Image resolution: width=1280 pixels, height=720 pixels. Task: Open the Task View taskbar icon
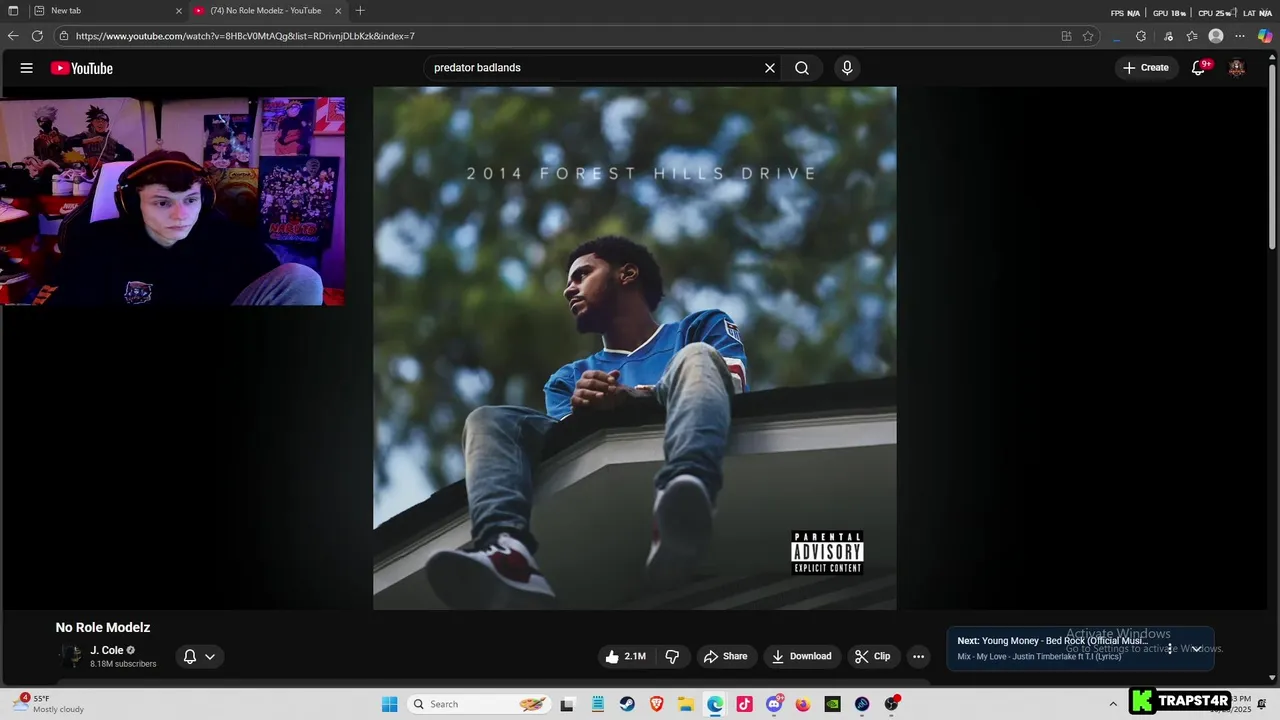point(568,704)
